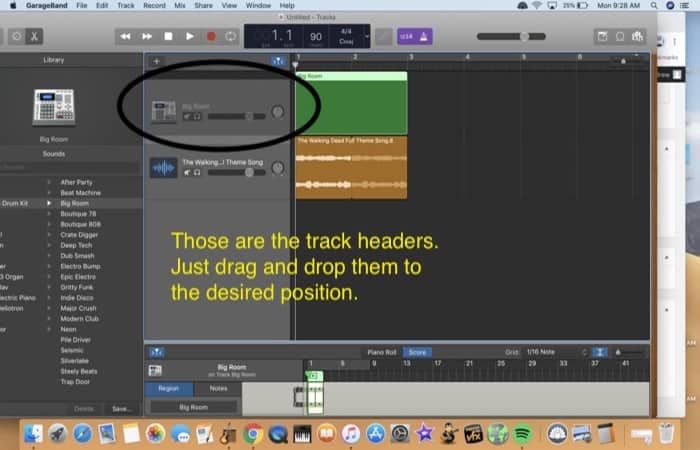Toggle the metronome button

pyautogui.click(x=424, y=37)
